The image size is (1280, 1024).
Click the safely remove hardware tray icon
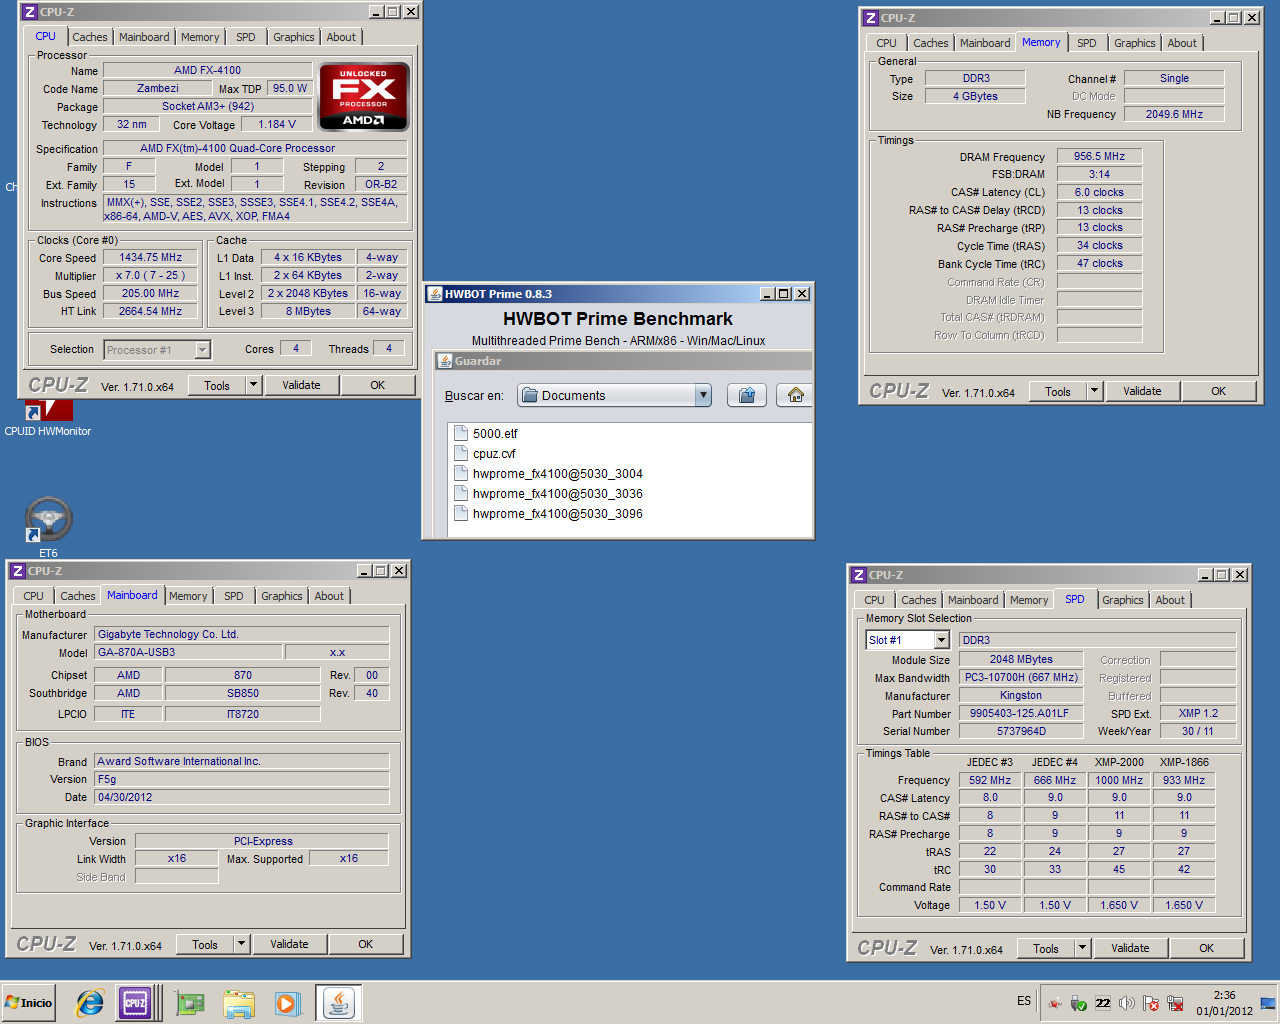tap(1078, 1003)
